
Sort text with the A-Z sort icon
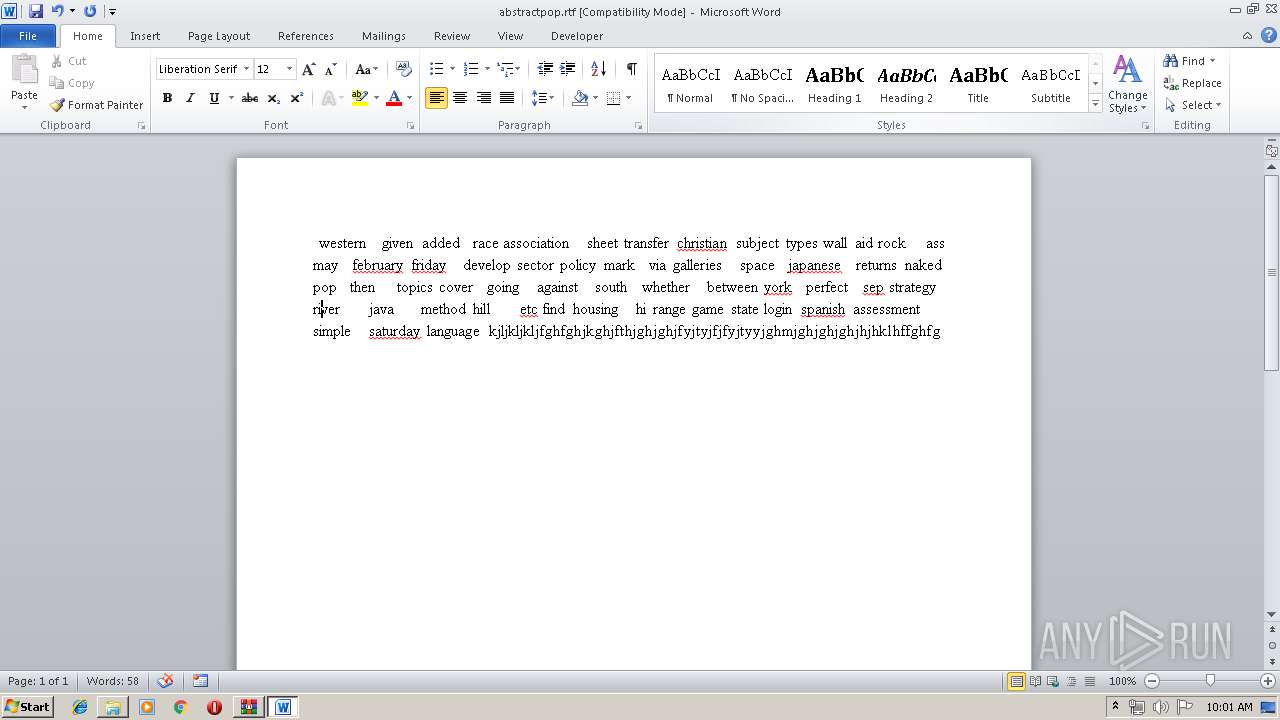tap(598, 69)
